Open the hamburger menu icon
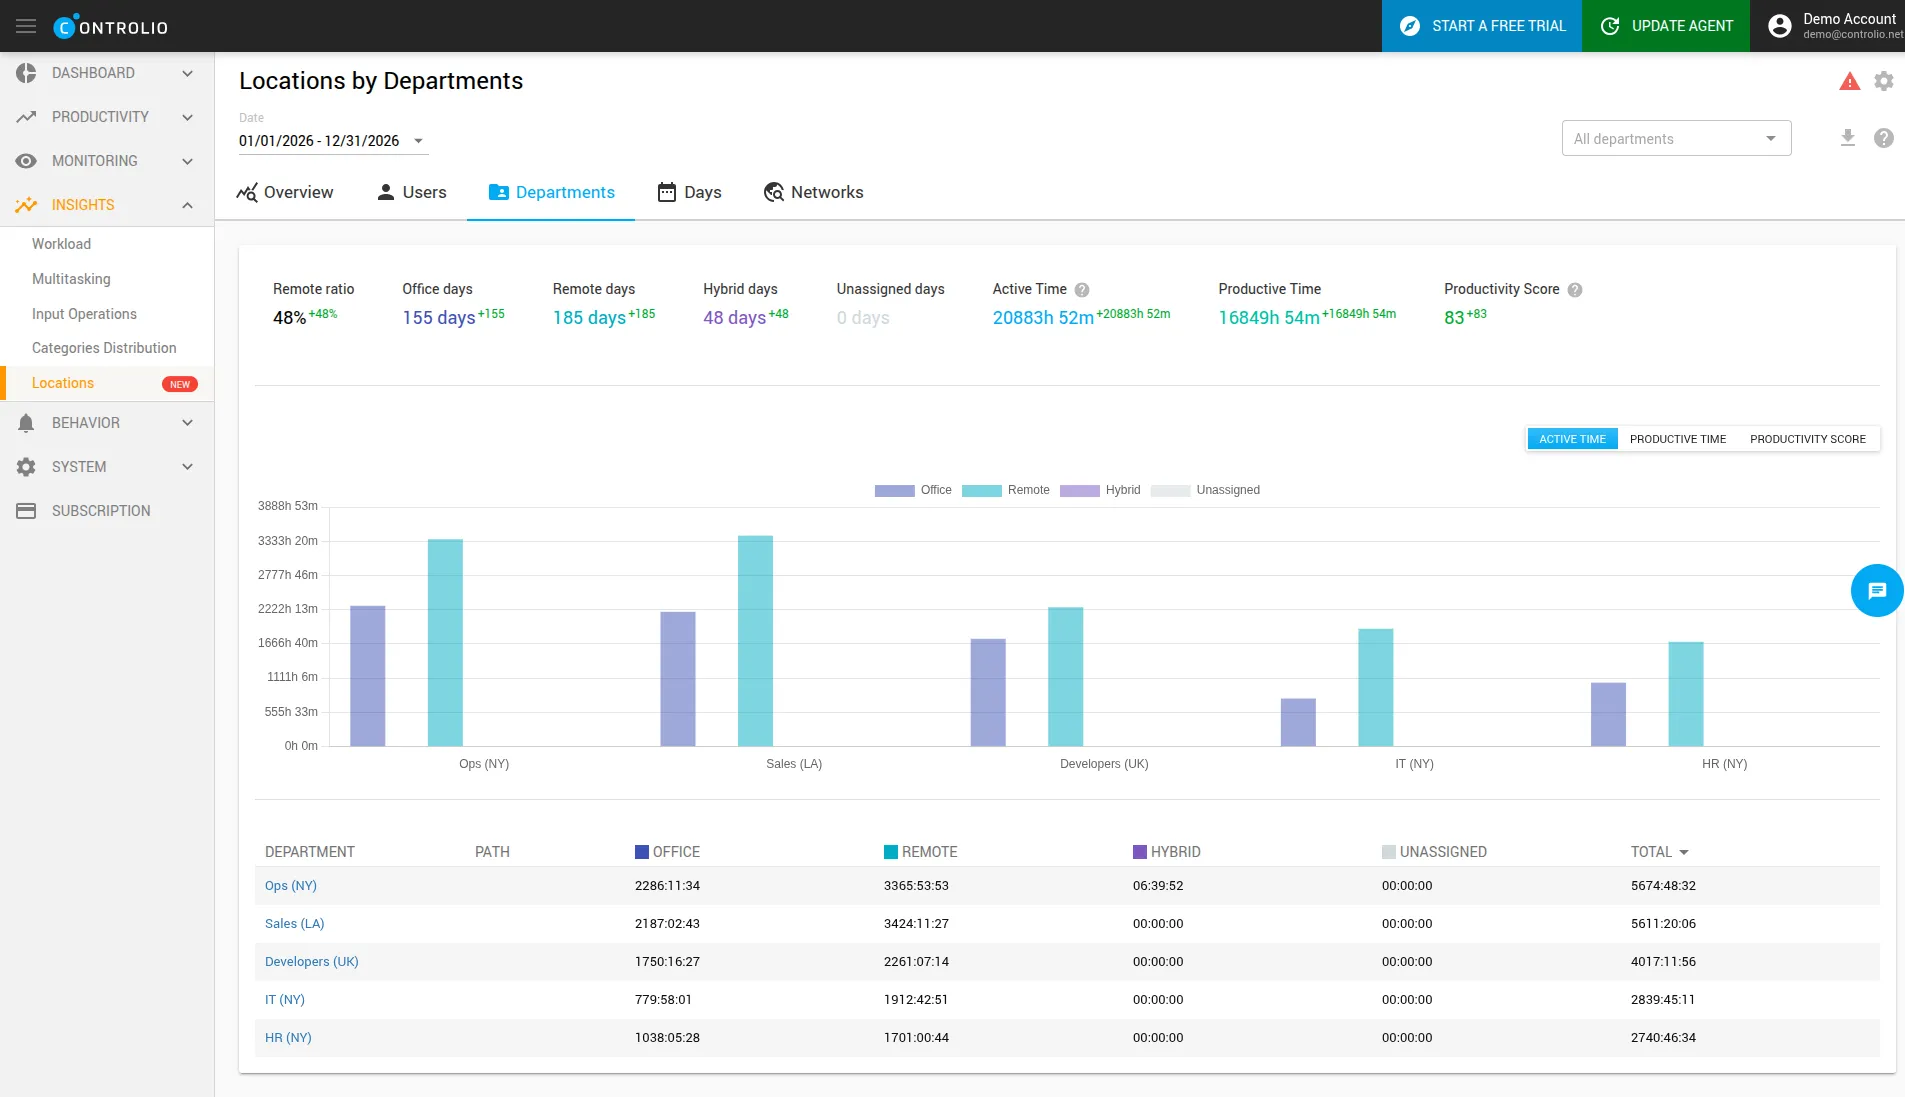1905x1097 pixels. tap(26, 26)
